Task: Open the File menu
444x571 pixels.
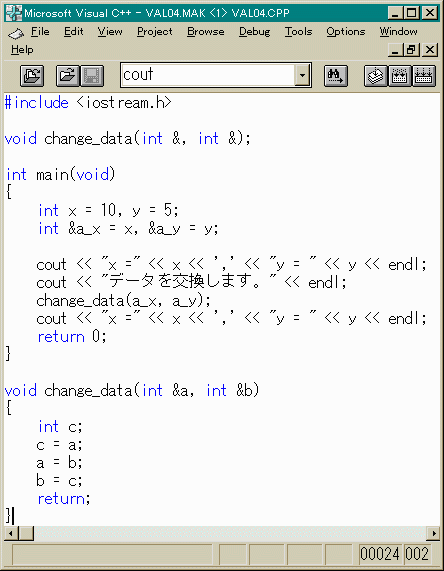Action: pyautogui.click(x=40, y=32)
